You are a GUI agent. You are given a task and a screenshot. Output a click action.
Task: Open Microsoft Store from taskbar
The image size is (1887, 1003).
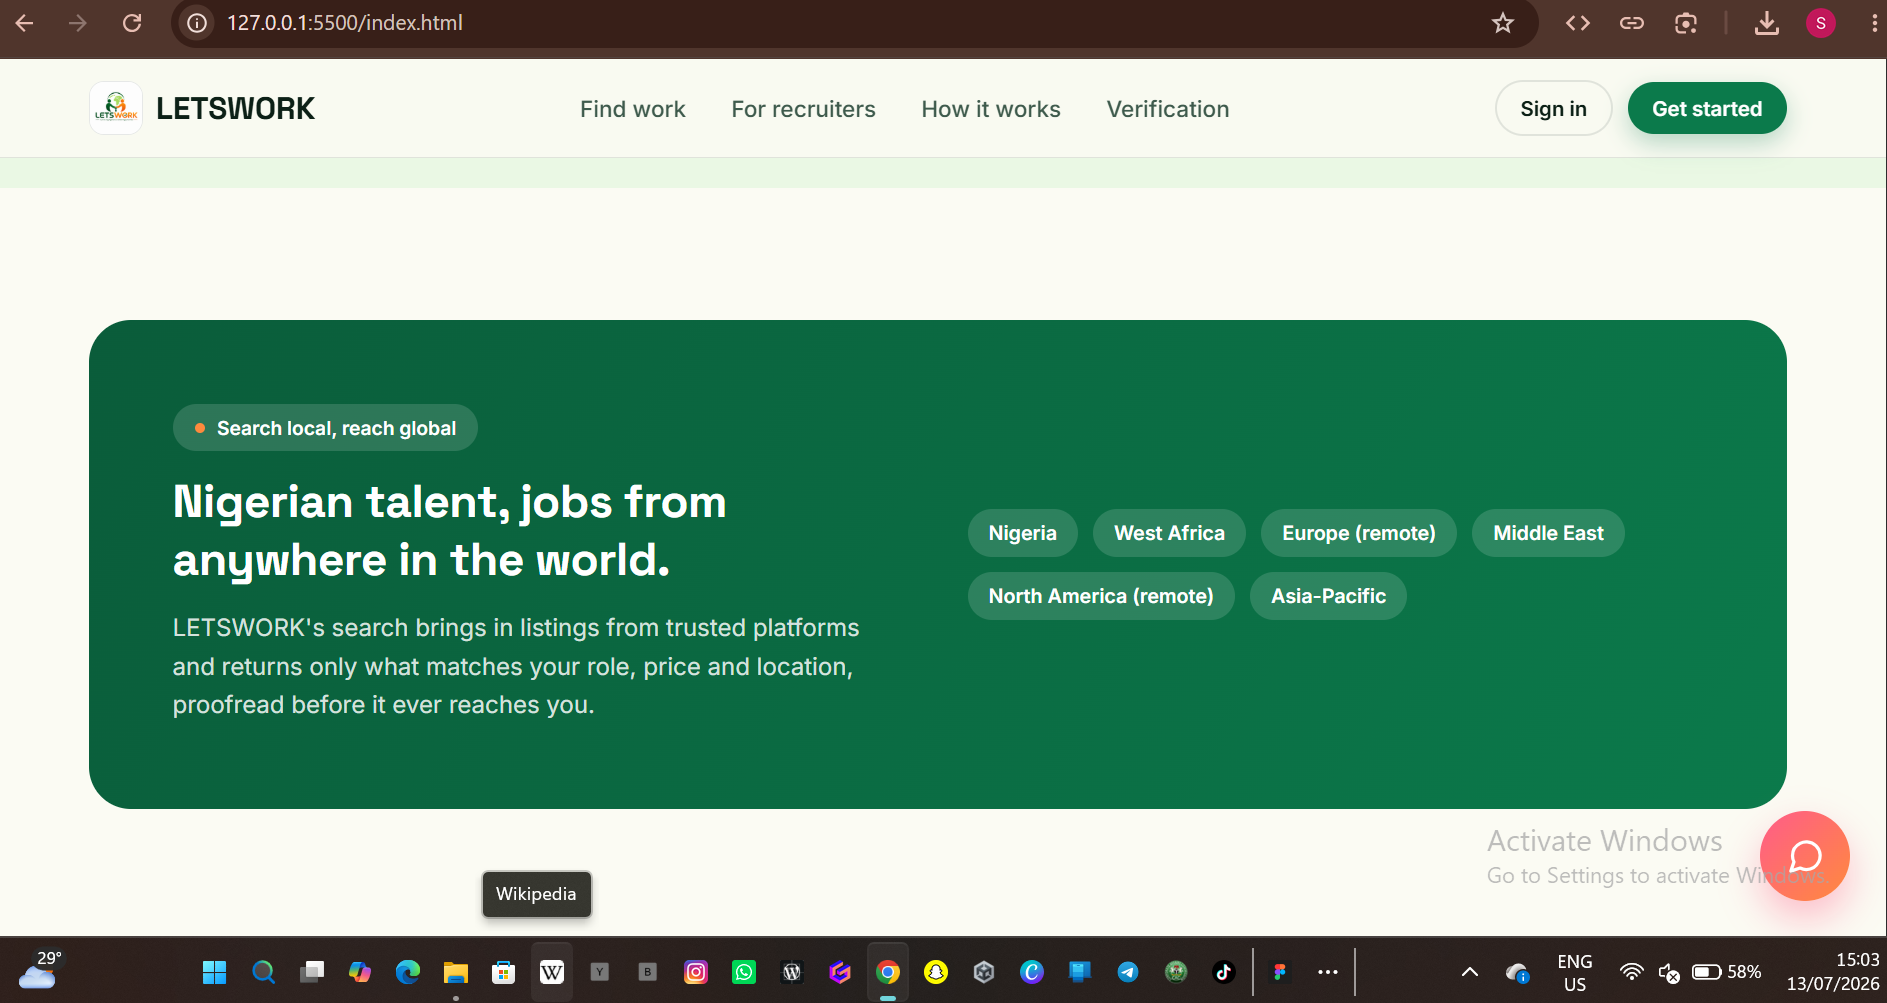[x=504, y=972]
